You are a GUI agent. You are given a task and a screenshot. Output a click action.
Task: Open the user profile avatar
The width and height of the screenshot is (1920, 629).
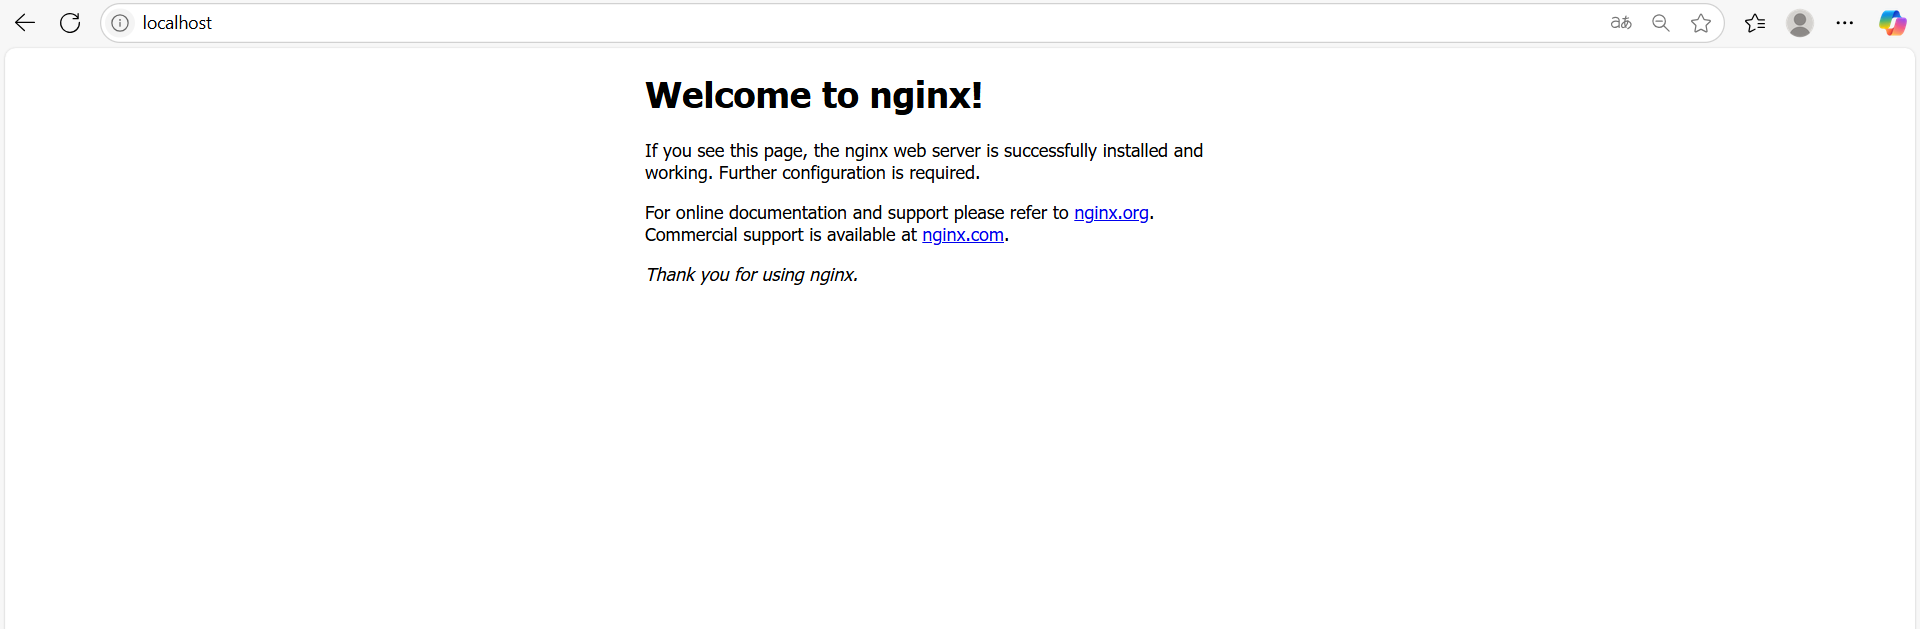[x=1800, y=23]
